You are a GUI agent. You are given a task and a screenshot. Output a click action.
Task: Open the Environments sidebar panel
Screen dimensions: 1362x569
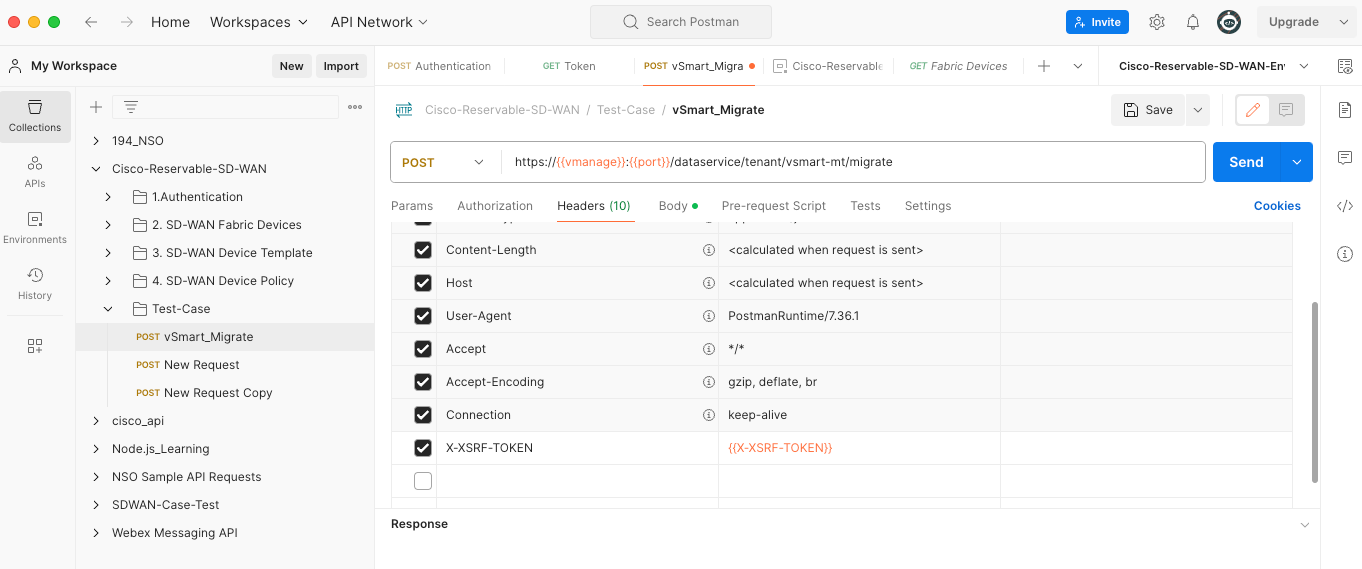tap(35, 228)
